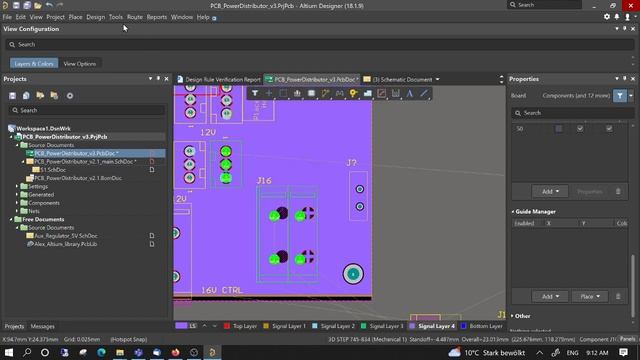Open the Add dropdown under Guide Manager
The width and height of the screenshot is (640, 360).
pyautogui.click(x=550, y=296)
